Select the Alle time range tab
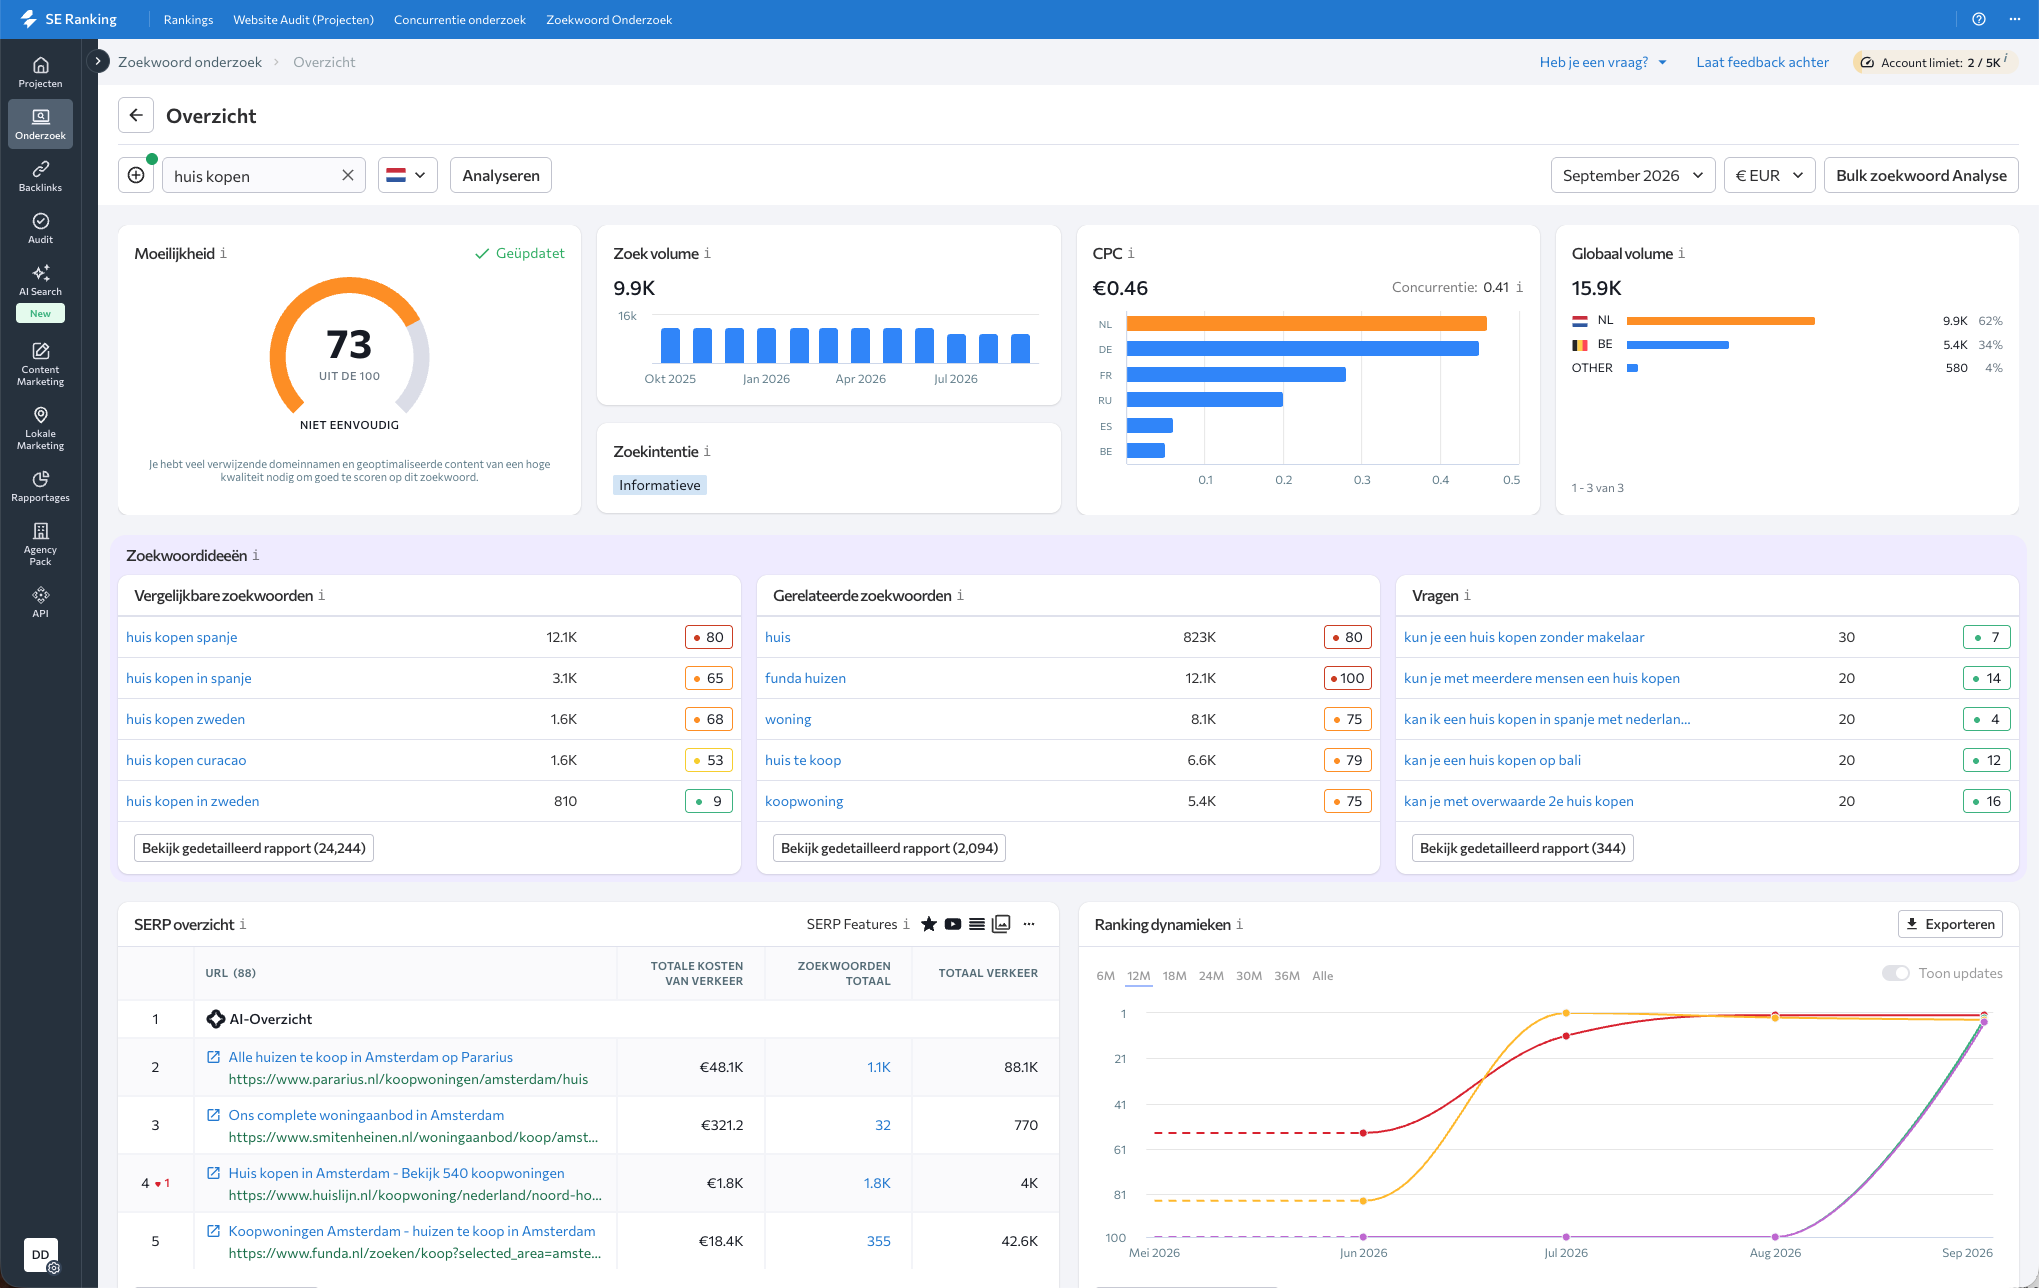Screen dimensions: 2039x1288 tap(1322, 976)
